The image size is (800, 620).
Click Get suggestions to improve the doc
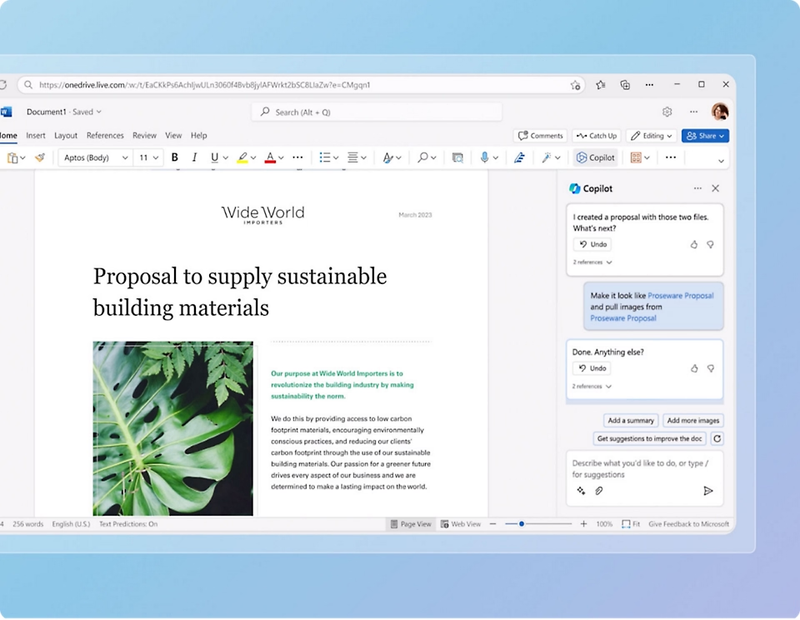tap(649, 439)
